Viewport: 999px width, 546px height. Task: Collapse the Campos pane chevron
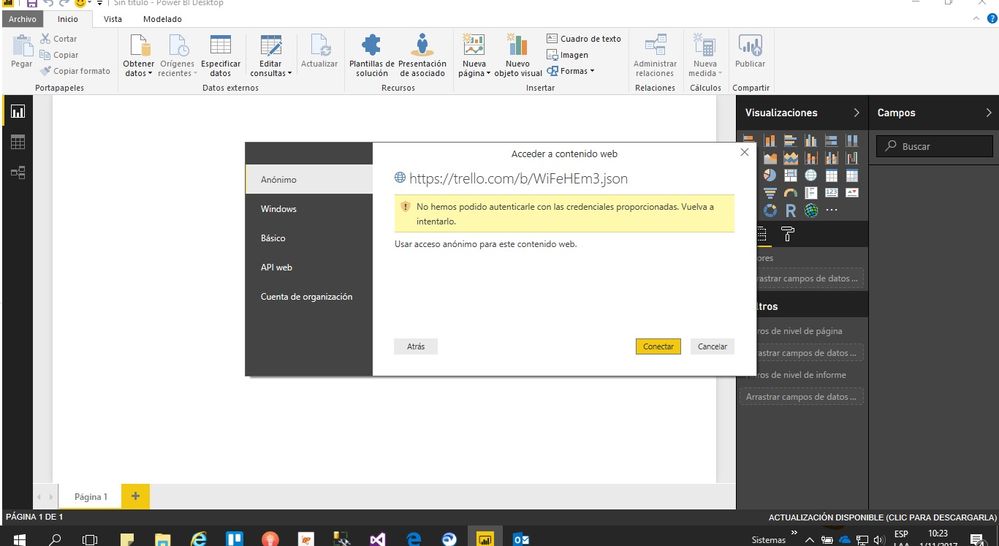coord(988,113)
